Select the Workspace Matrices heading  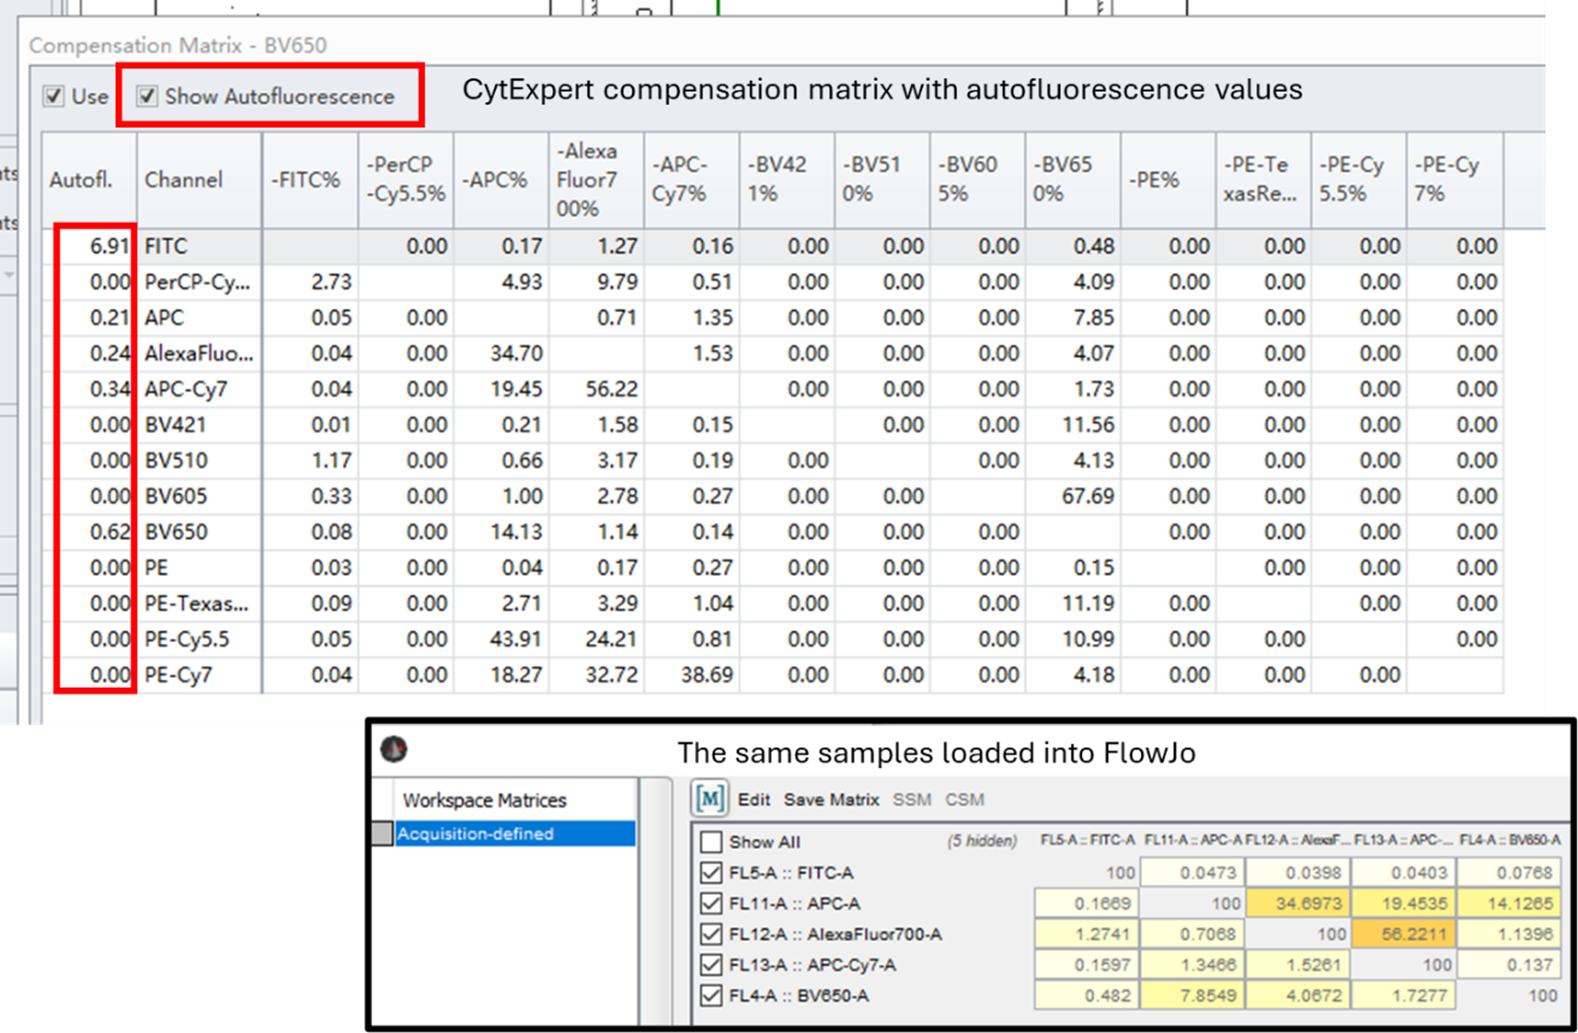[484, 800]
